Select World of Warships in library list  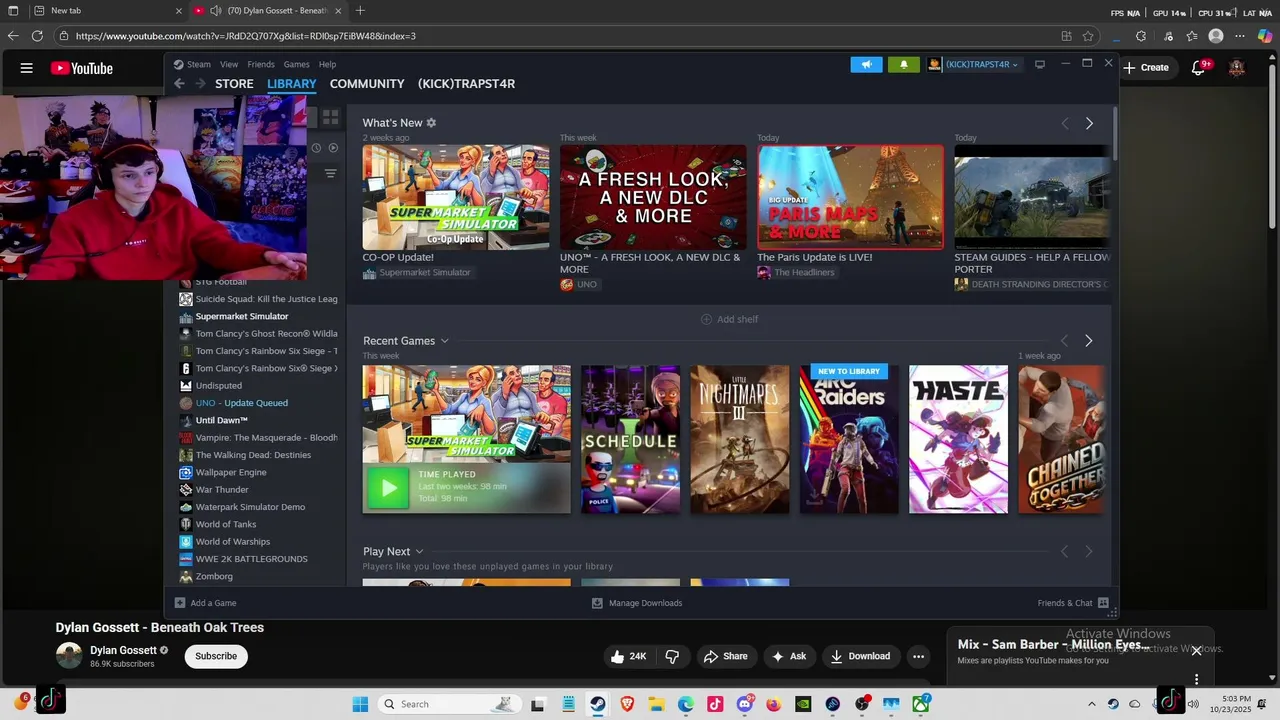click(x=232, y=542)
